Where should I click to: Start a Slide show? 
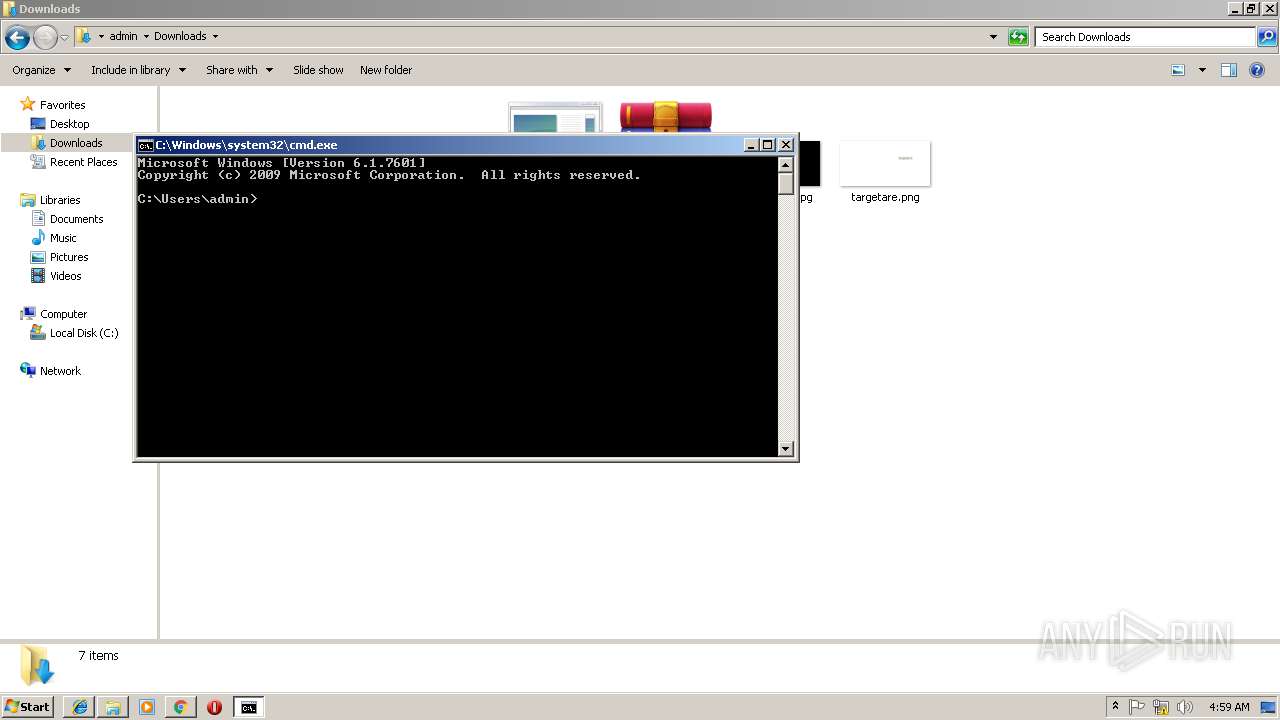tap(318, 70)
